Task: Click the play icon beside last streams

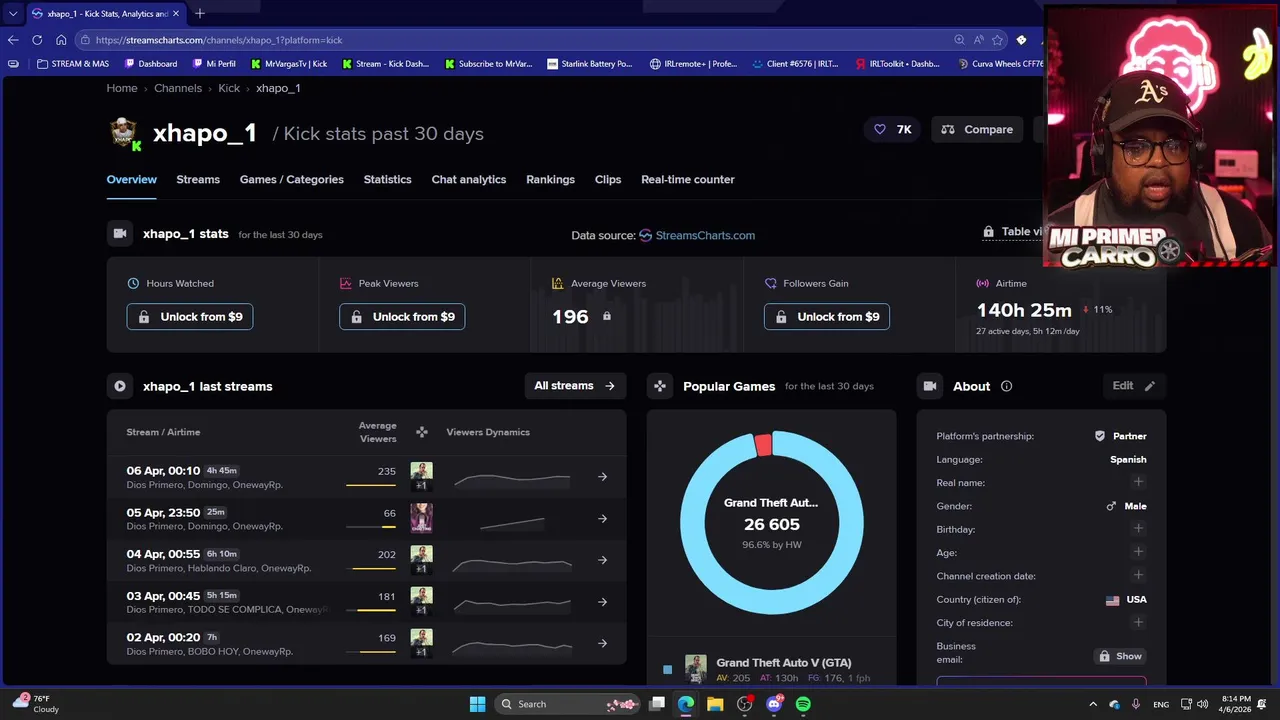Action: [120, 386]
